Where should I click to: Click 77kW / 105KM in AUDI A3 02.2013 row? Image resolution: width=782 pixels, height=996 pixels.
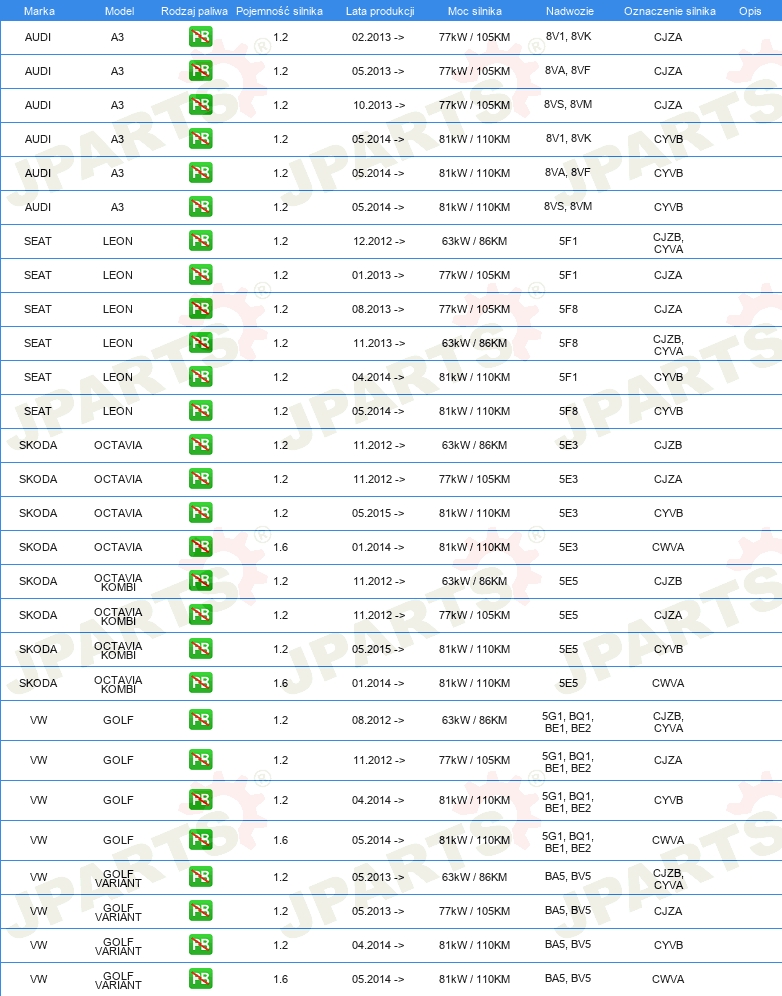coord(474,37)
